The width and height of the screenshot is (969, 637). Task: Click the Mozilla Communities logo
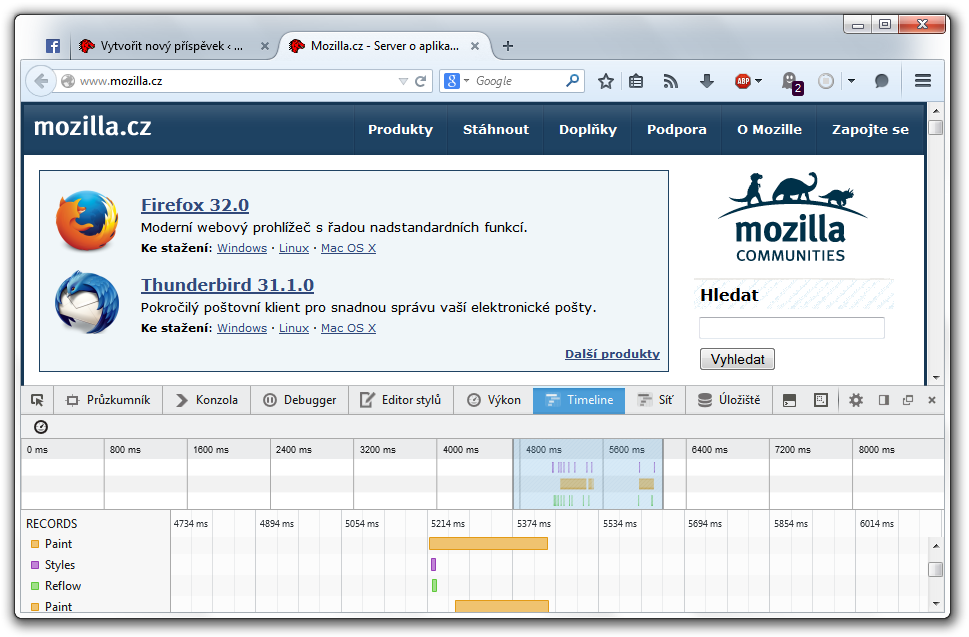[x=792, y=217]
